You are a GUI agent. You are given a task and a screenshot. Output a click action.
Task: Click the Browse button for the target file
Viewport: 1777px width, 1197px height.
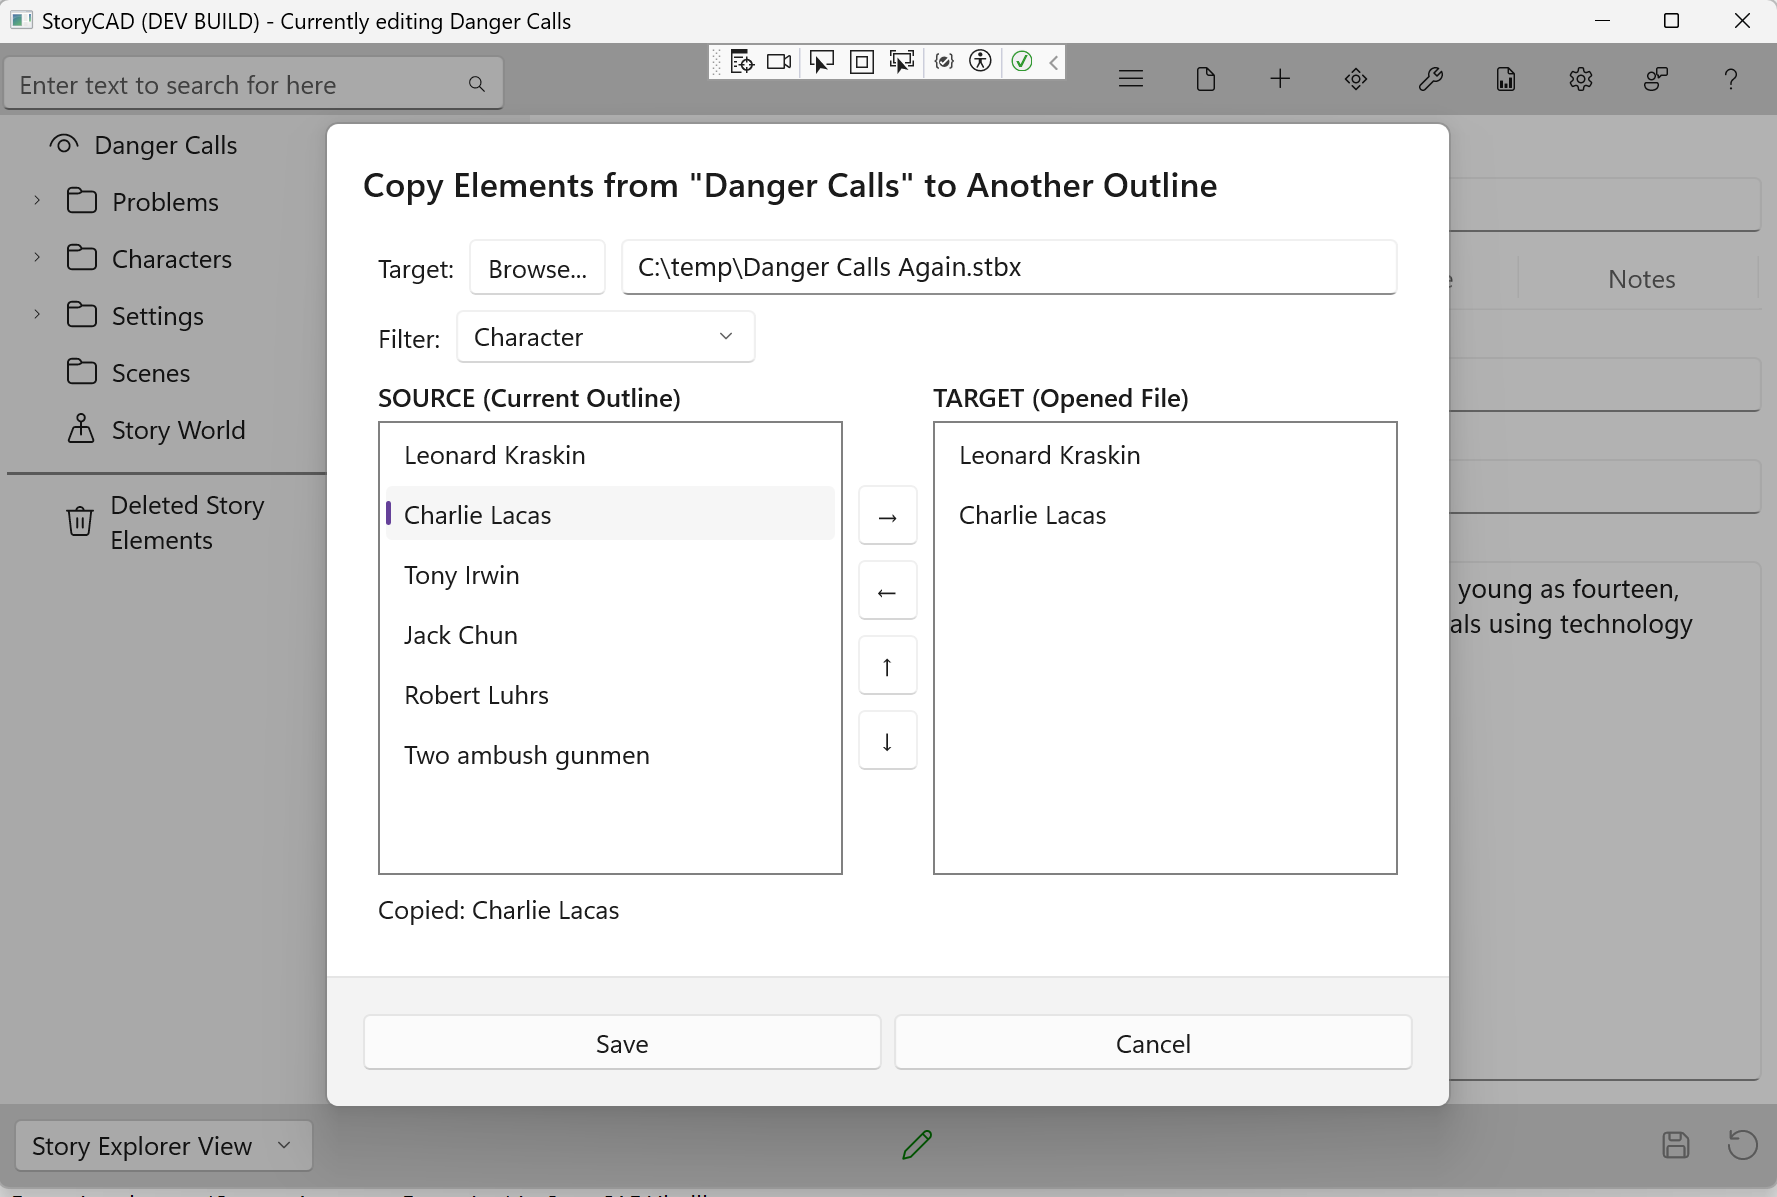tap(537, 267)
